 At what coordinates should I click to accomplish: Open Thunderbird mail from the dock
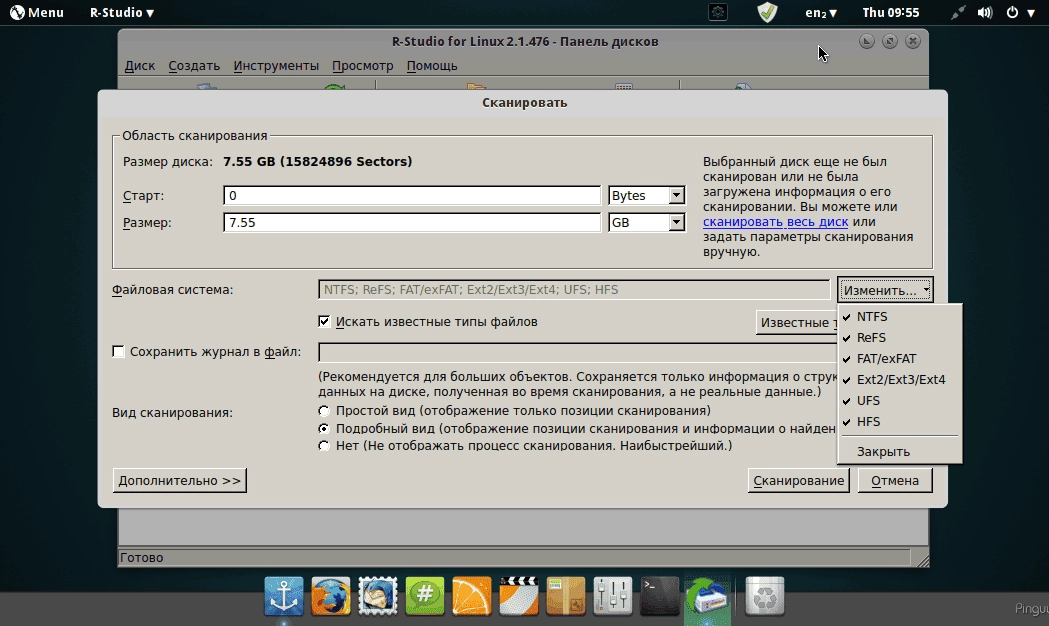click(x=377, y=596)
